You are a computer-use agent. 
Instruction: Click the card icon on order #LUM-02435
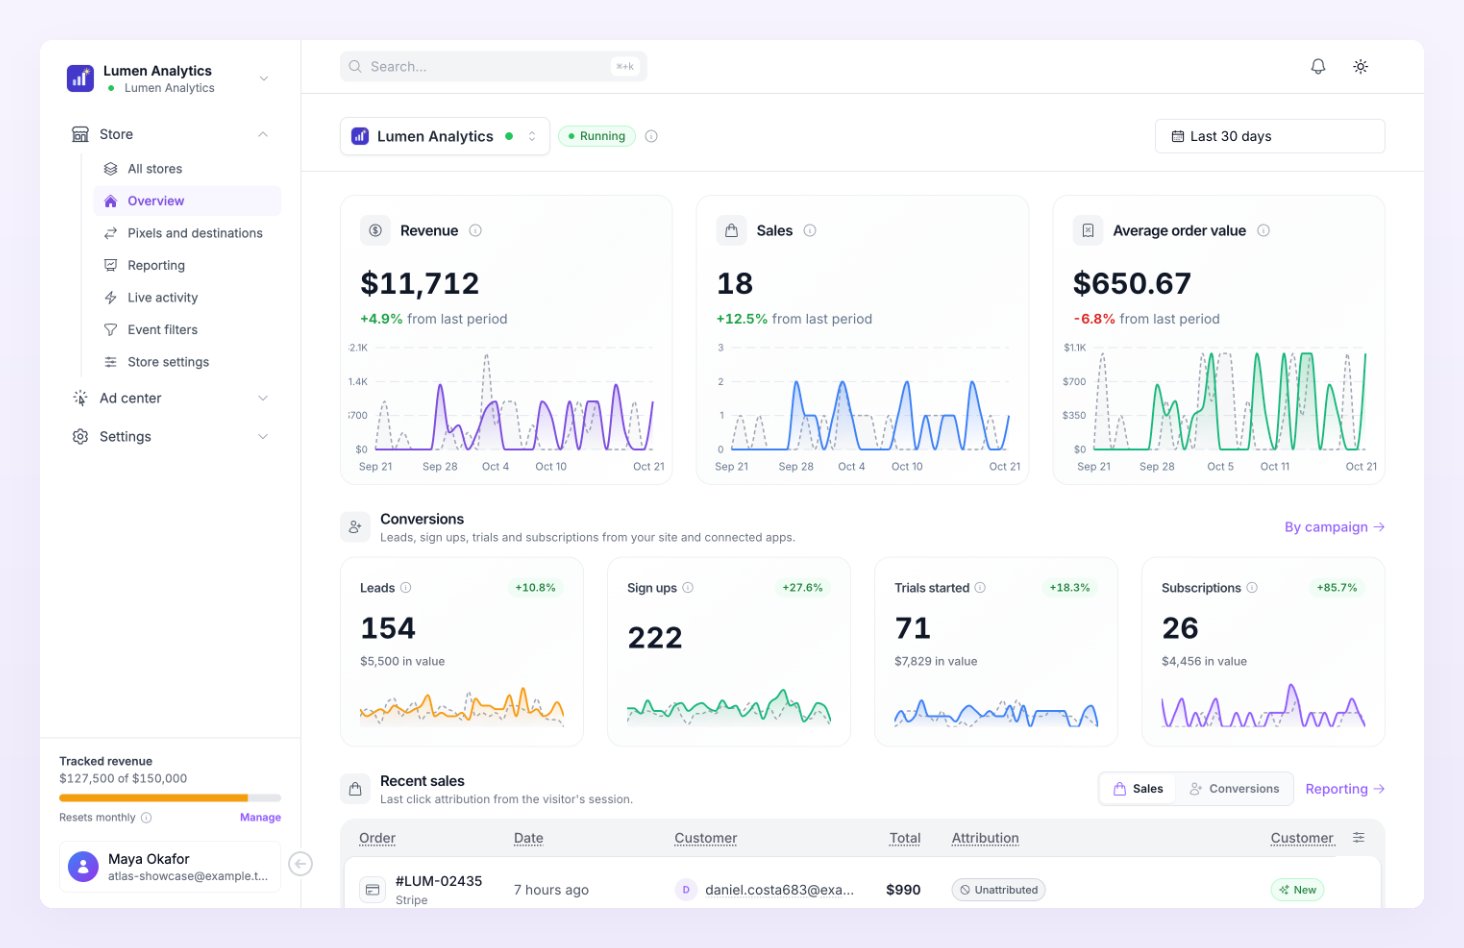pos(373,889)
